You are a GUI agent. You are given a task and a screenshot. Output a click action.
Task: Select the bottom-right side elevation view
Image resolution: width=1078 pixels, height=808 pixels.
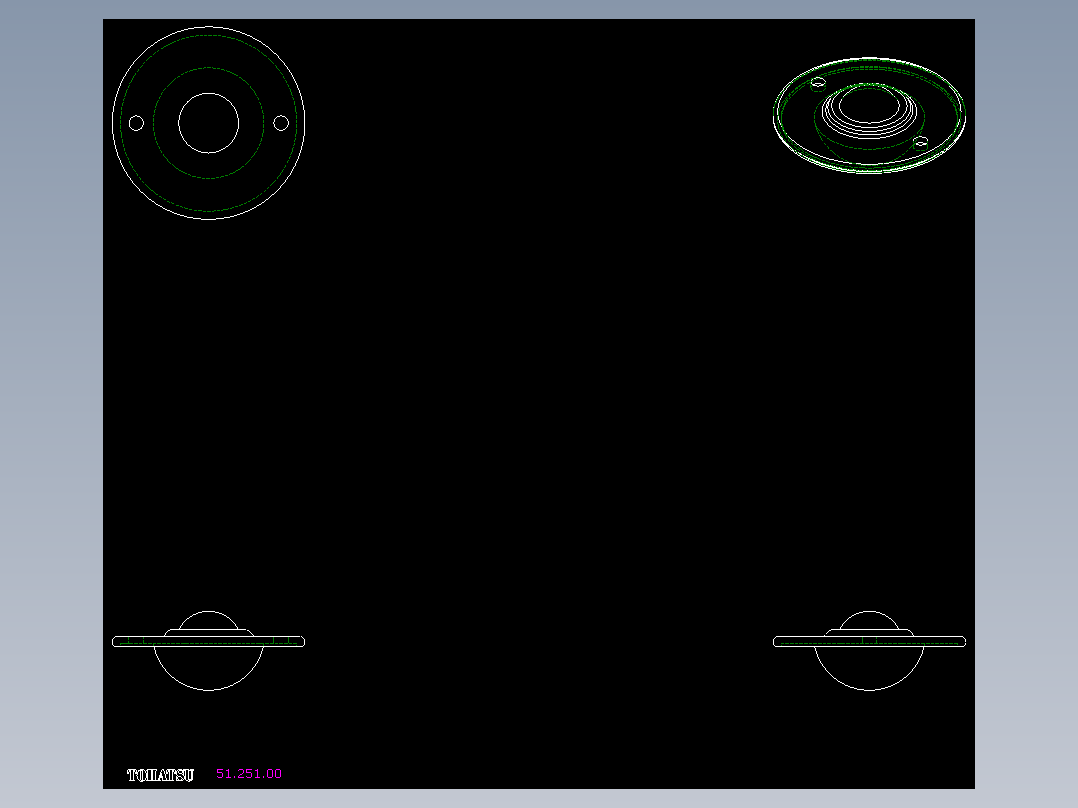coord(869,651)
